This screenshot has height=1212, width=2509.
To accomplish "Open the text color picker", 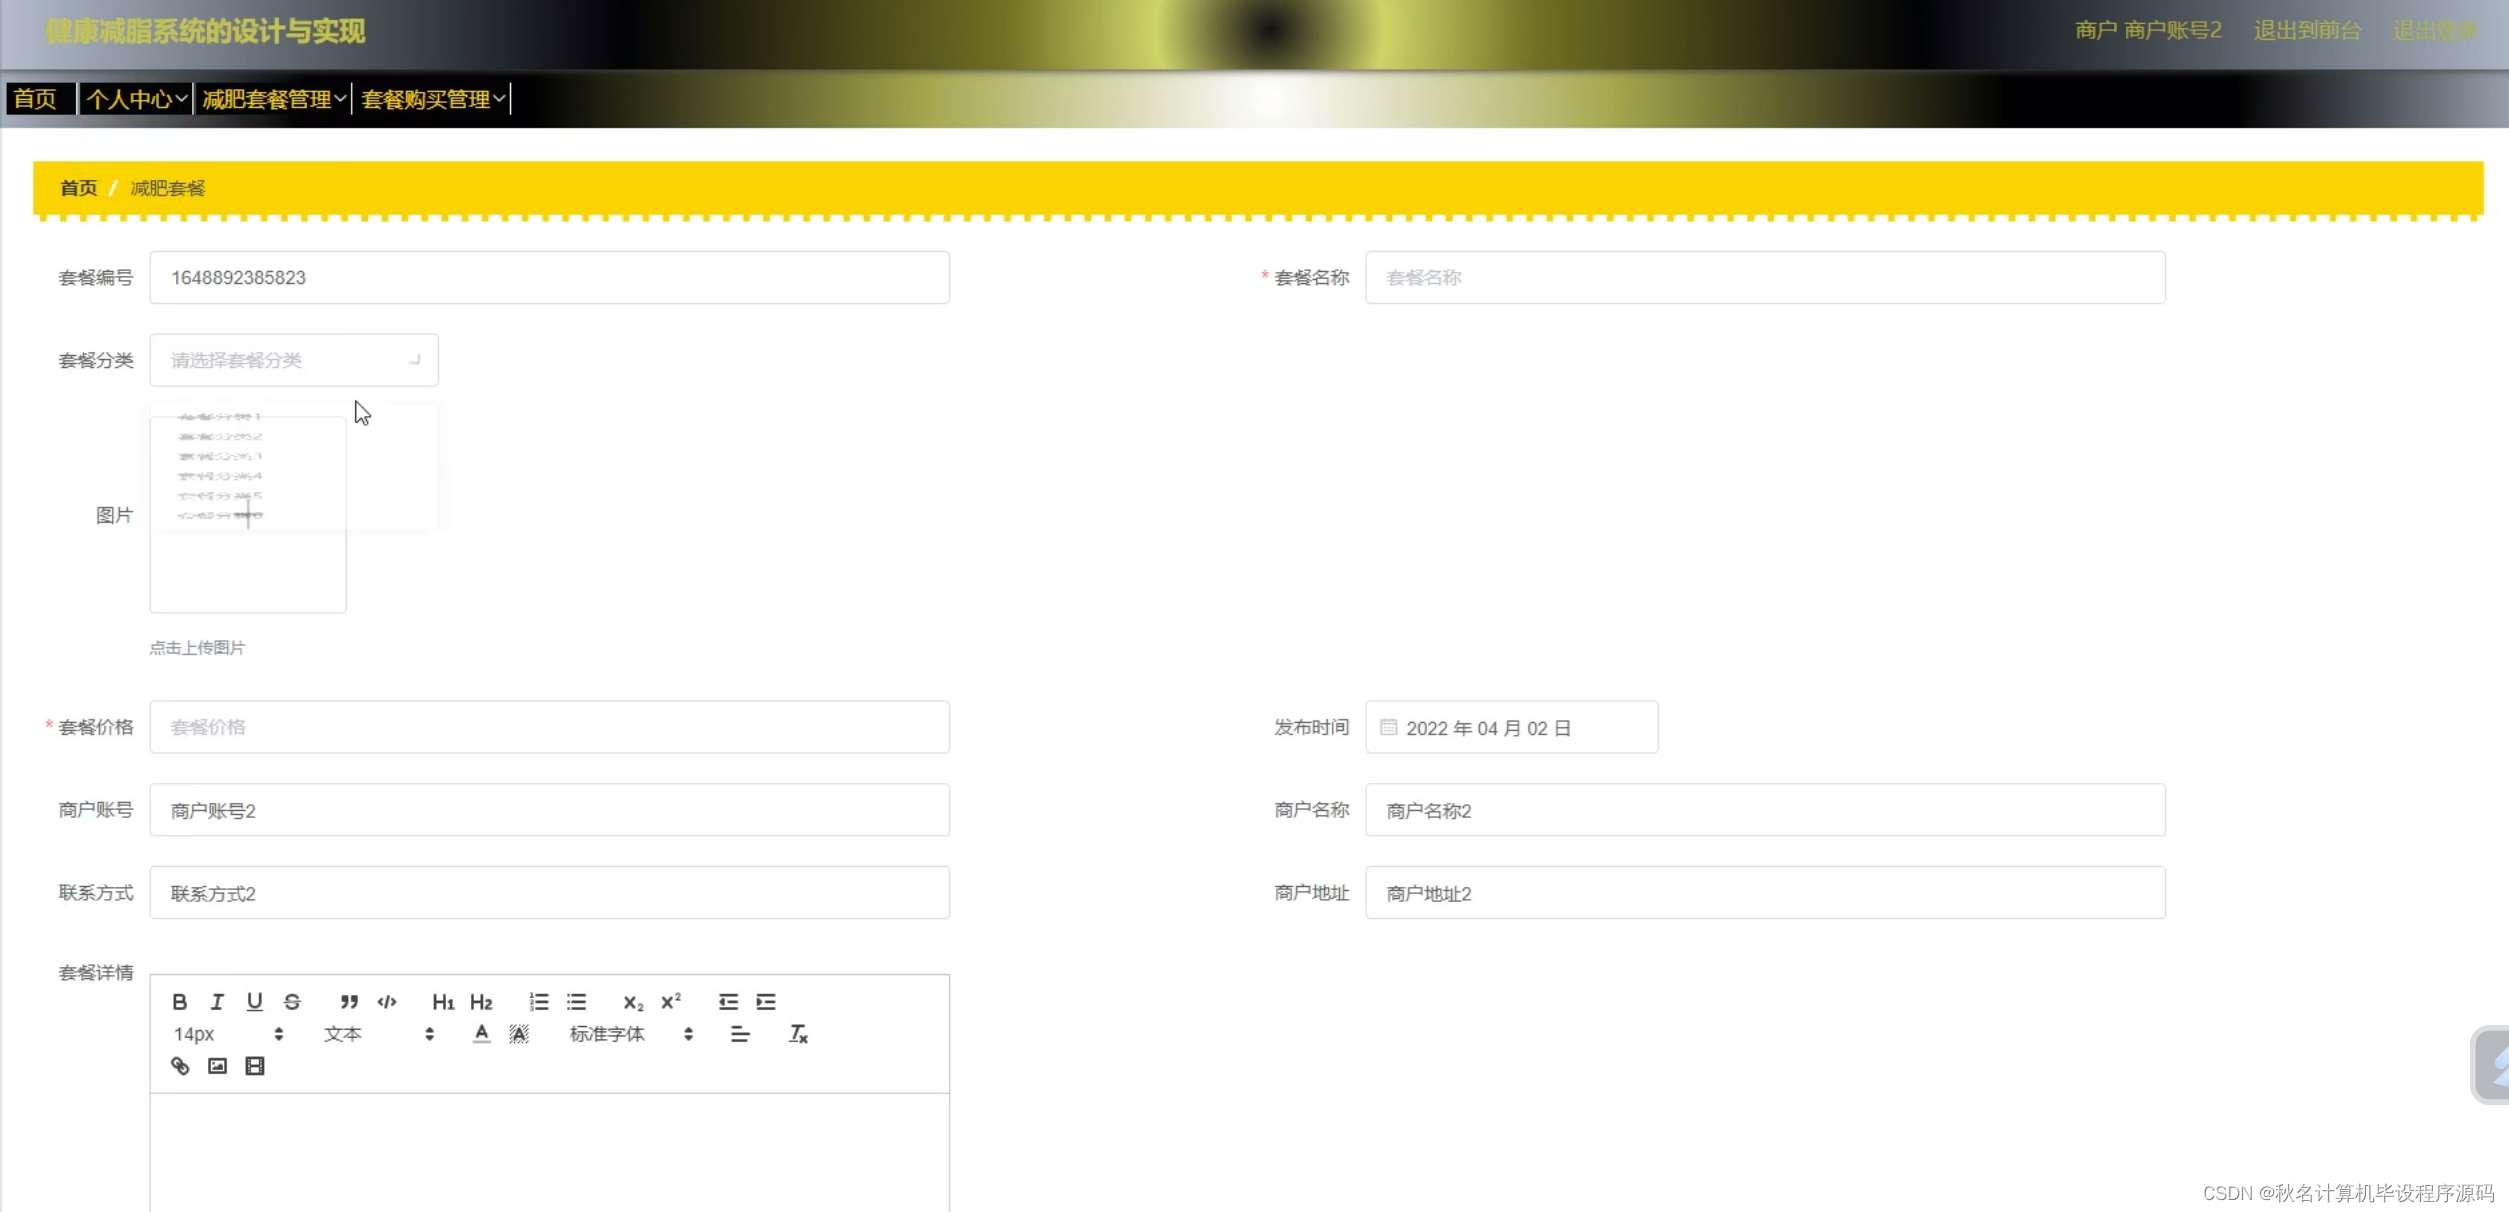I will pyautogui.click(x=481, y=1034).
